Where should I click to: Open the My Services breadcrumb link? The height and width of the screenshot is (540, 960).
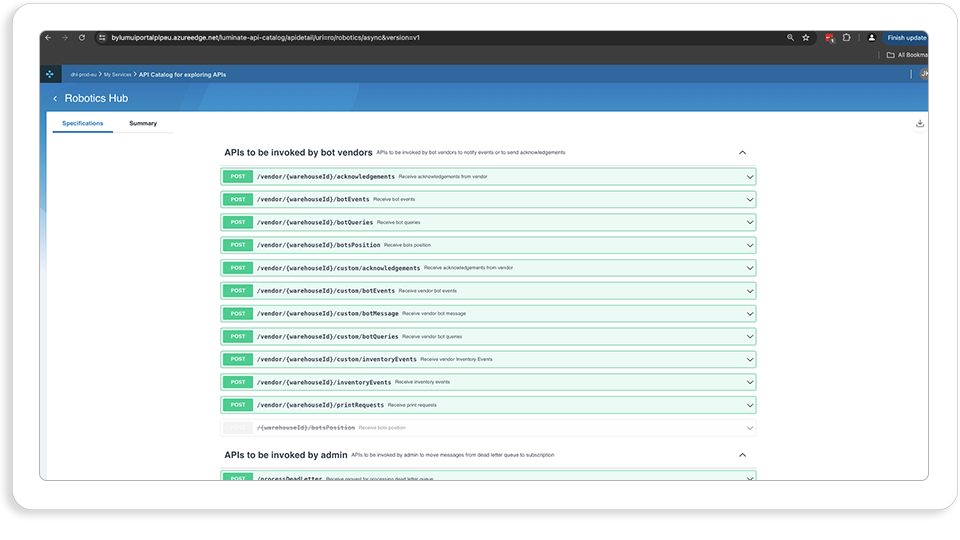coord(118,75)
